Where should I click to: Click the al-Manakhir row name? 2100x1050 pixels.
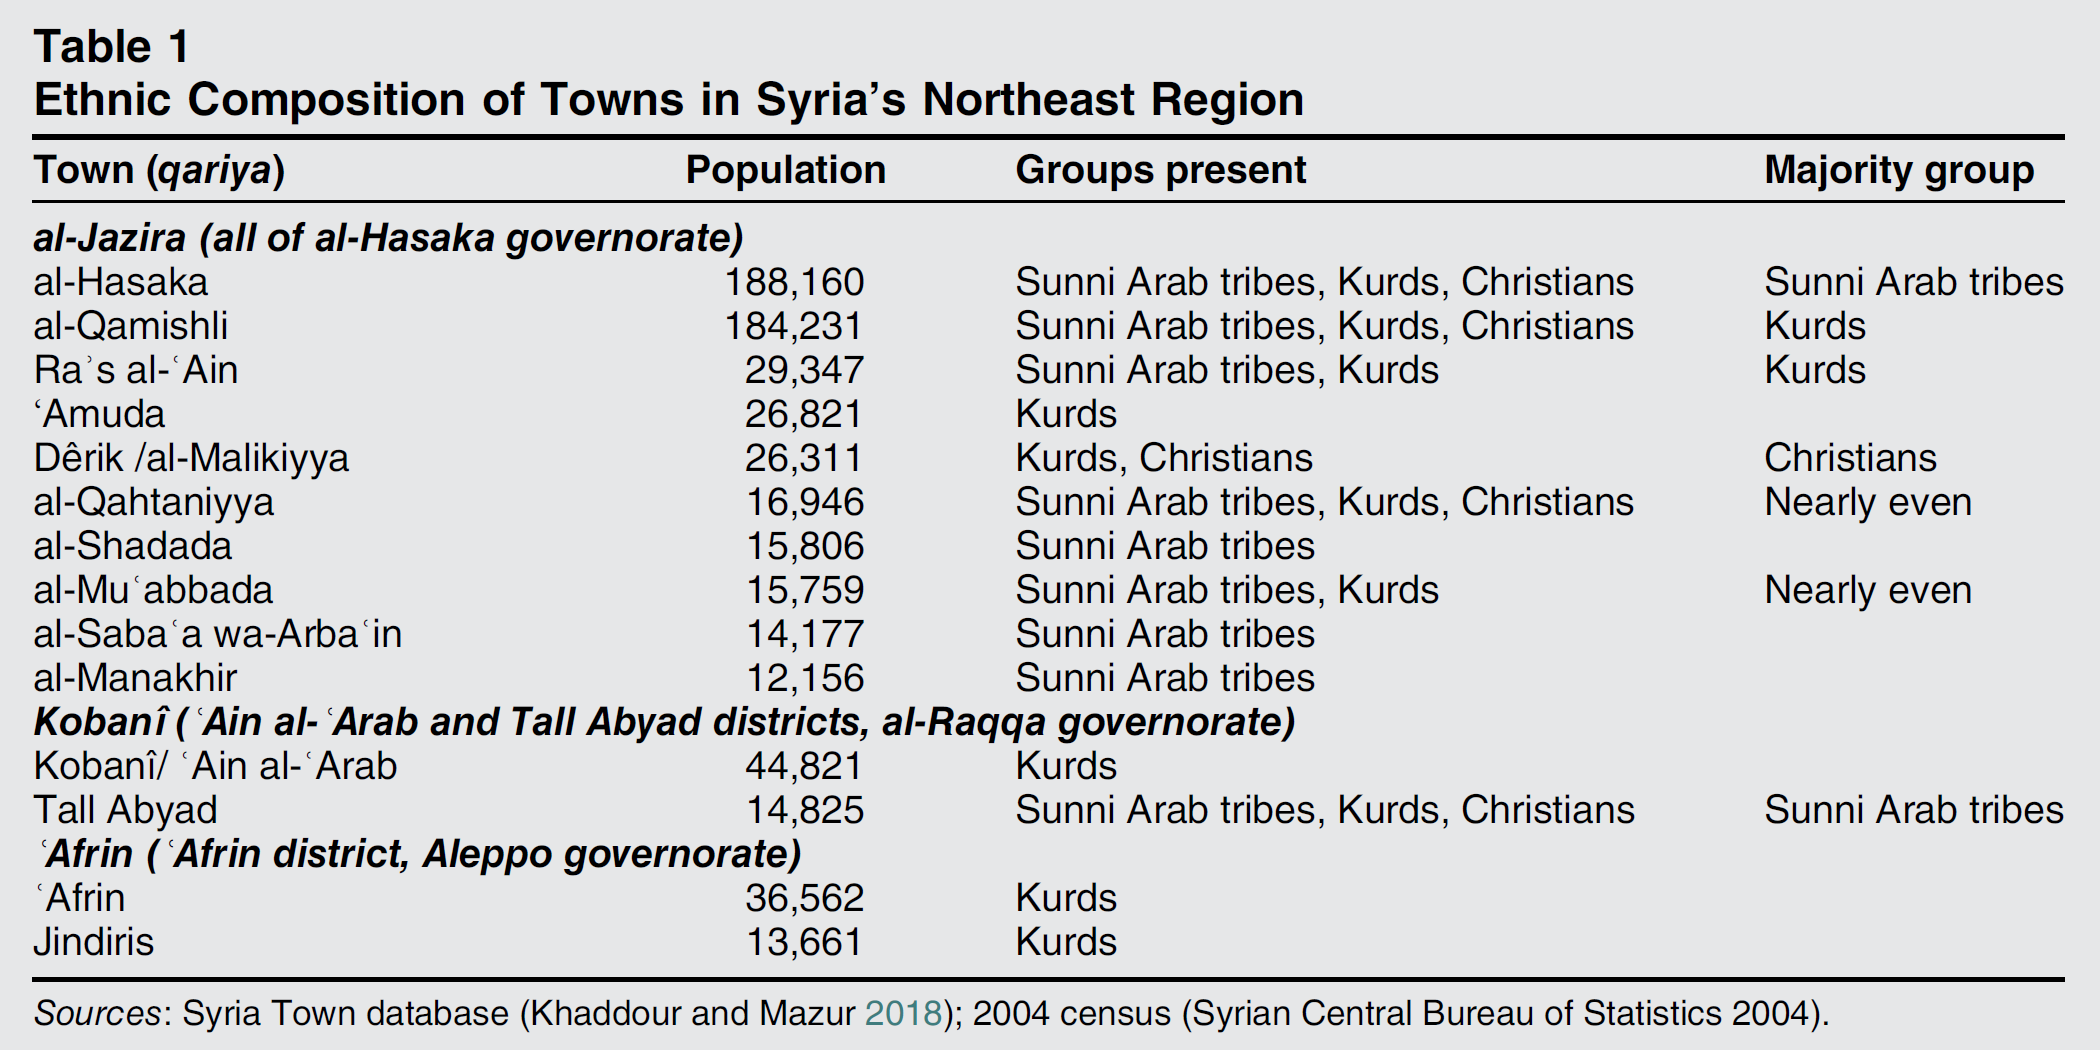point(135,678)
